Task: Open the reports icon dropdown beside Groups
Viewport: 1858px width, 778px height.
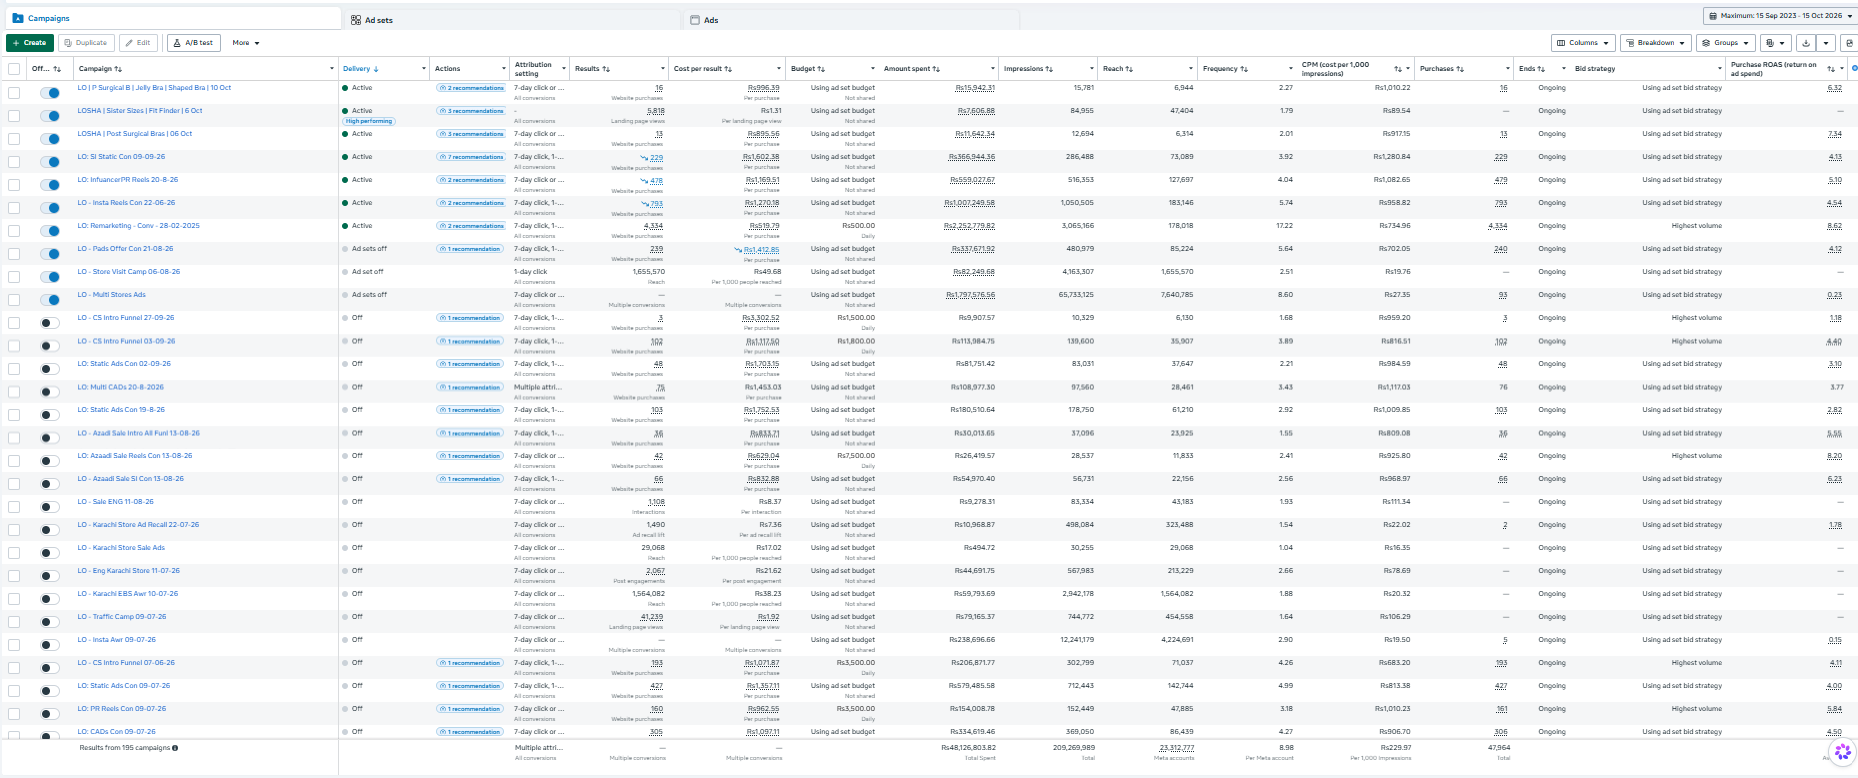Action: coord(1775,43)
